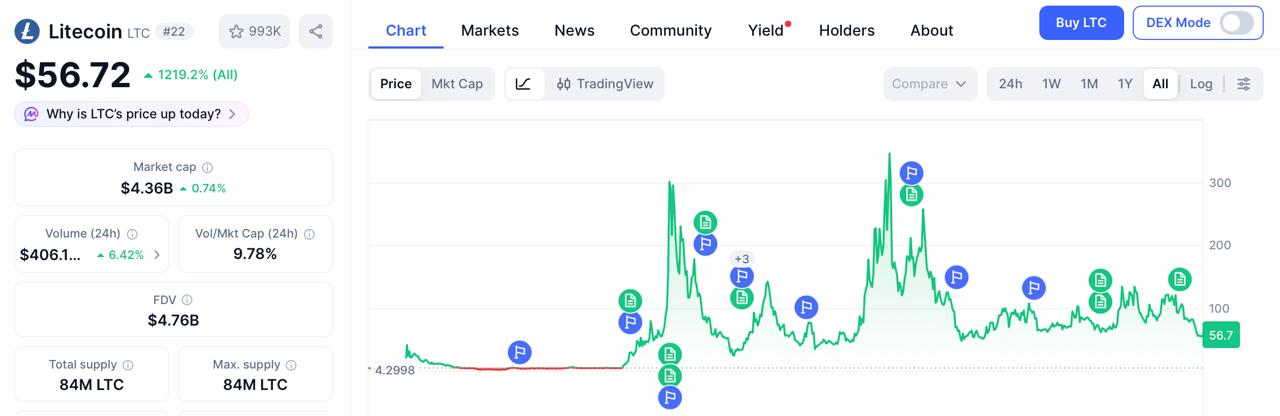Click the +3 events marker on chart
Viewport: 1280px width, 416px height.
coord(741,259)
